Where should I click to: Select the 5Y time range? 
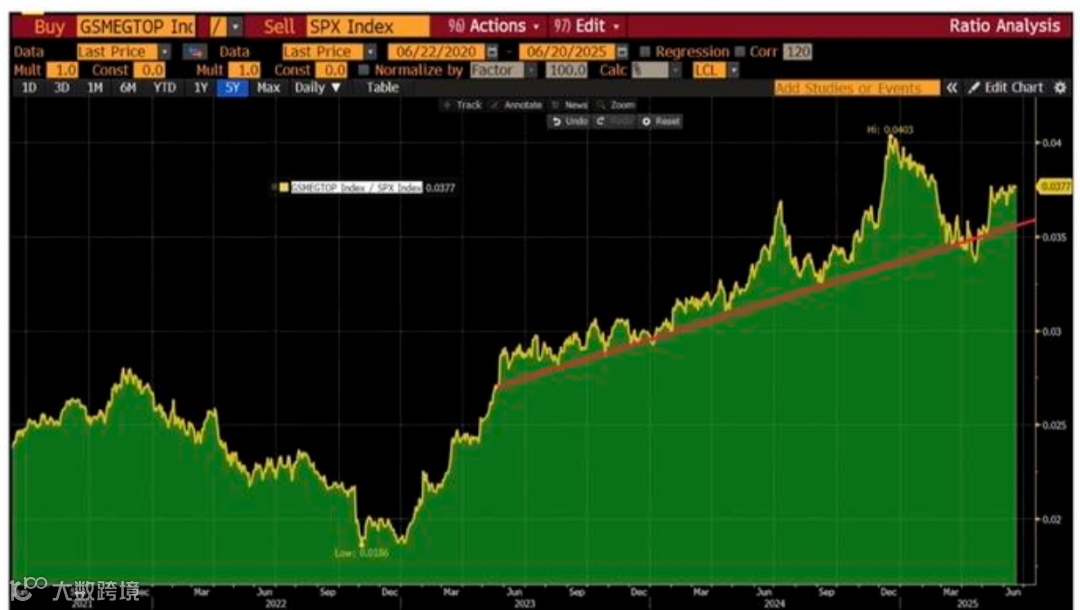tap(232, 87)
